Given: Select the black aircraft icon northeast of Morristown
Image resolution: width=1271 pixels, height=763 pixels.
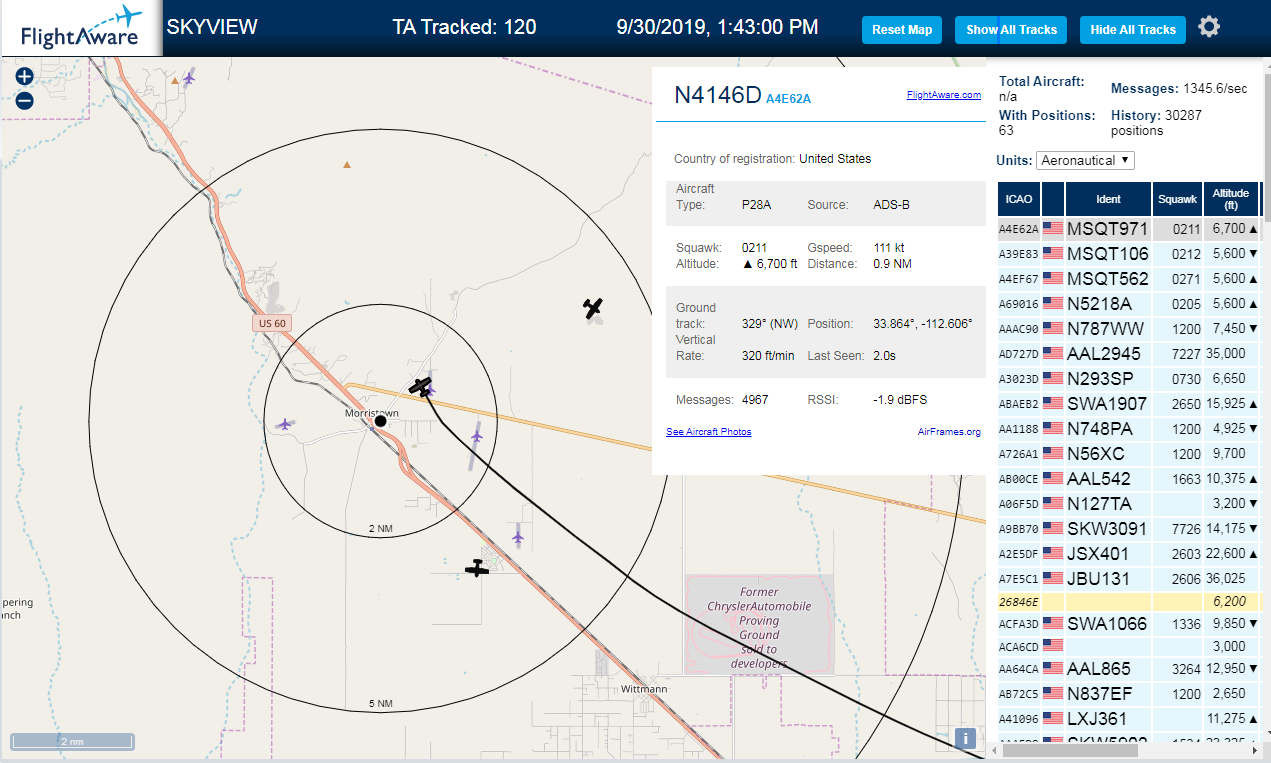Looking at the screenshot, I should coord(420,386).
